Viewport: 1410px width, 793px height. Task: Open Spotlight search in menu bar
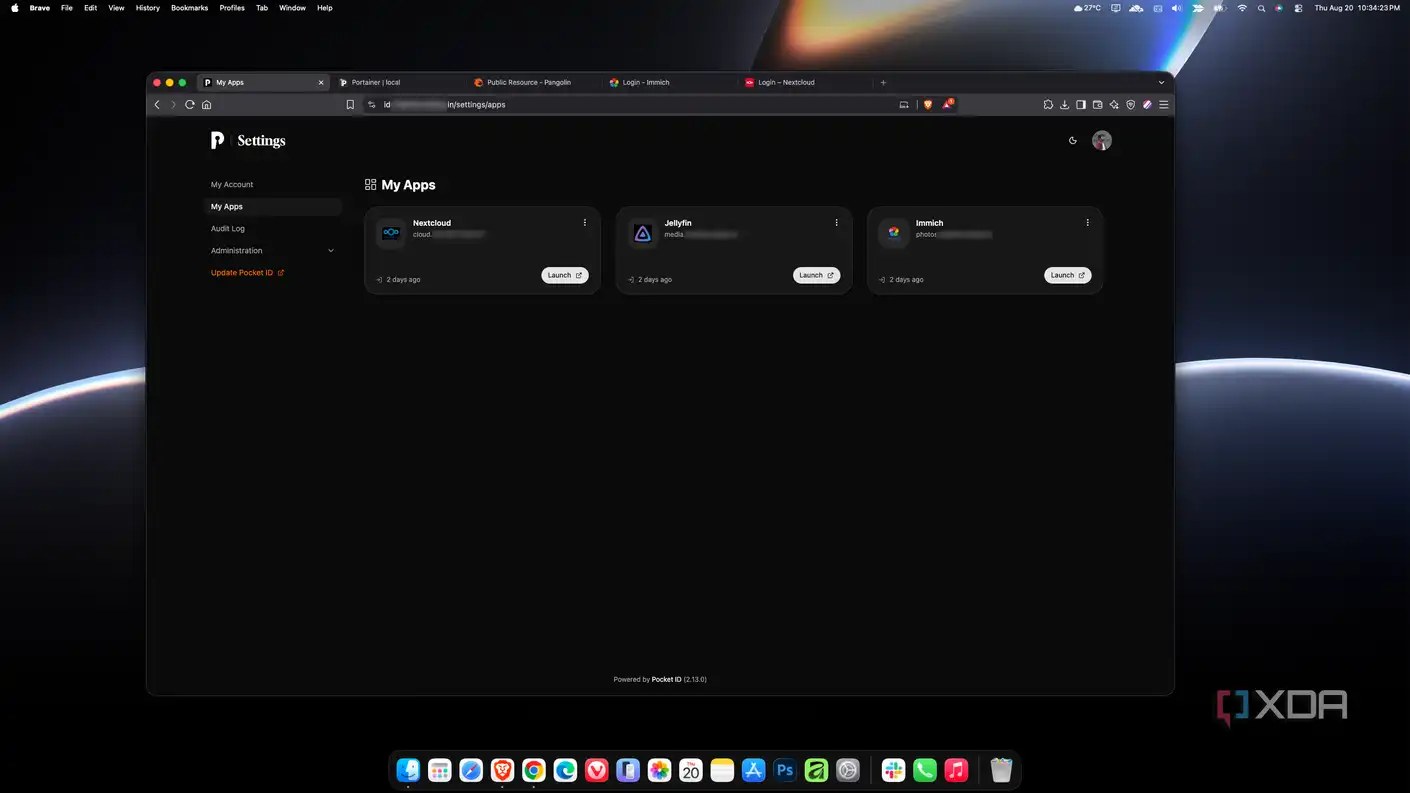(x=1261, y=8)
